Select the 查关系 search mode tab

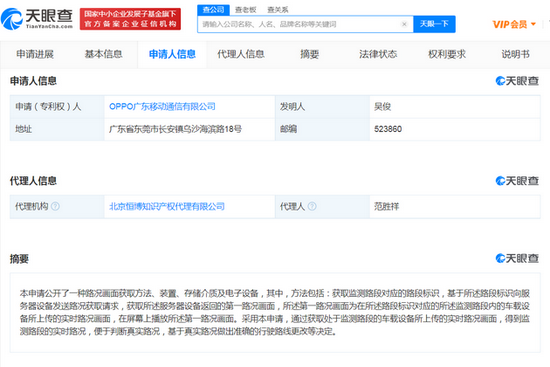[278, 10]
